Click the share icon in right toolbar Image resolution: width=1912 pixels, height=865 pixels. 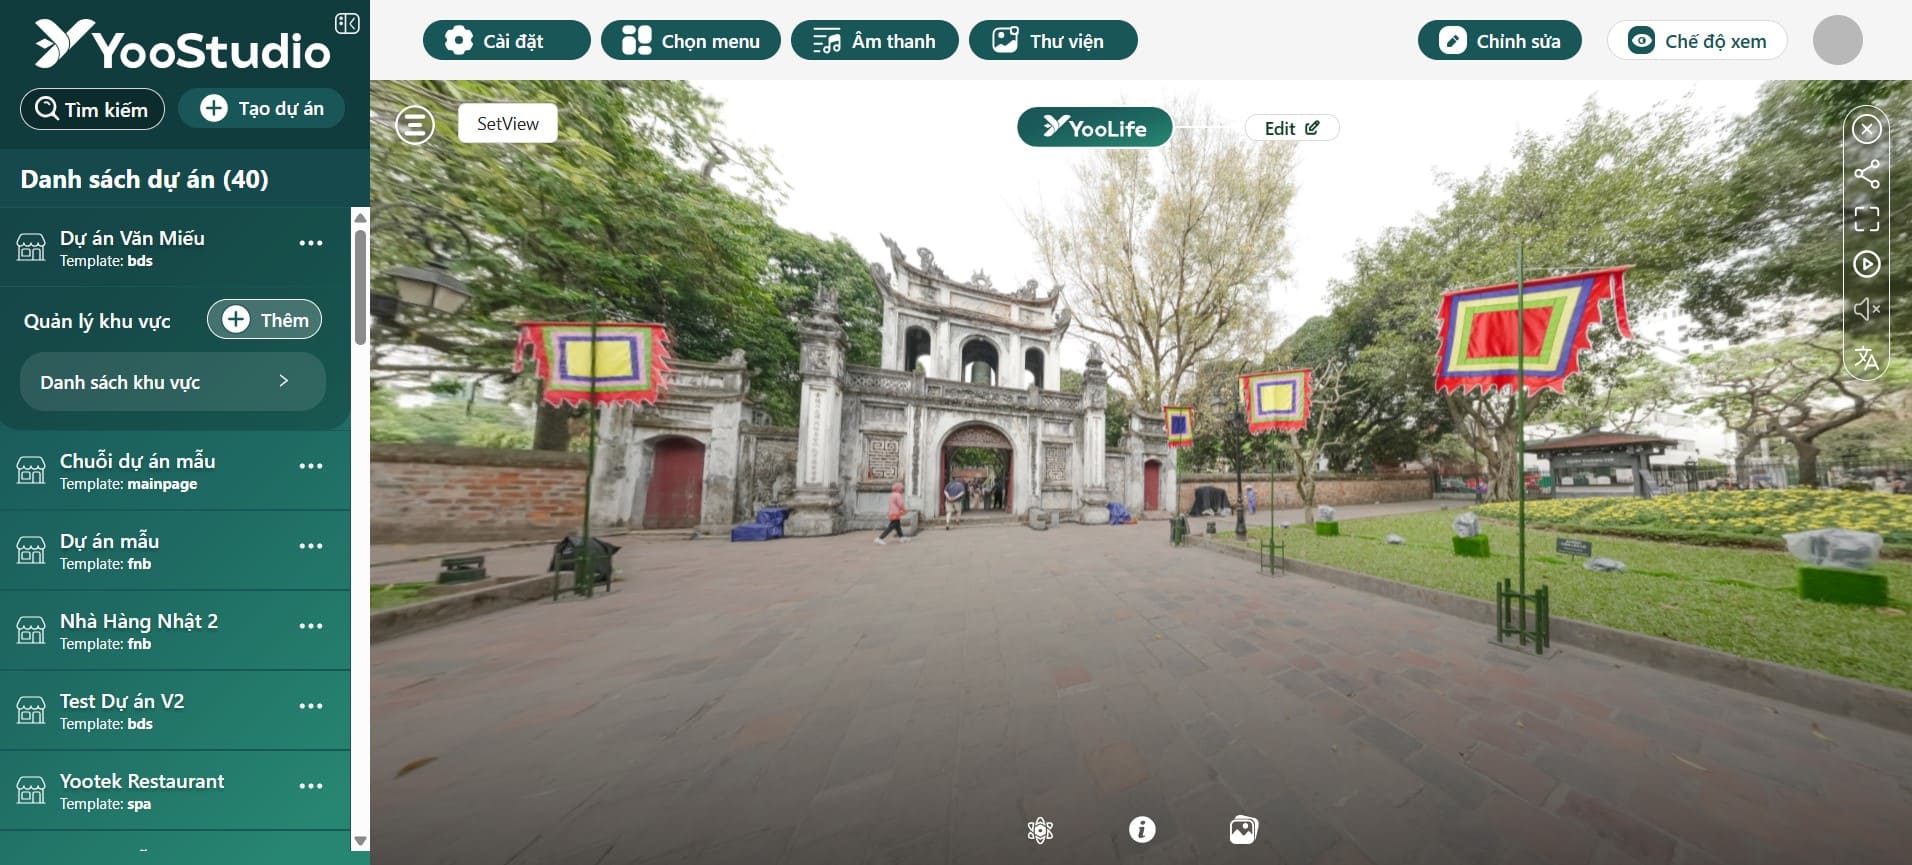pyautogui.click(x=1866, y=174)
